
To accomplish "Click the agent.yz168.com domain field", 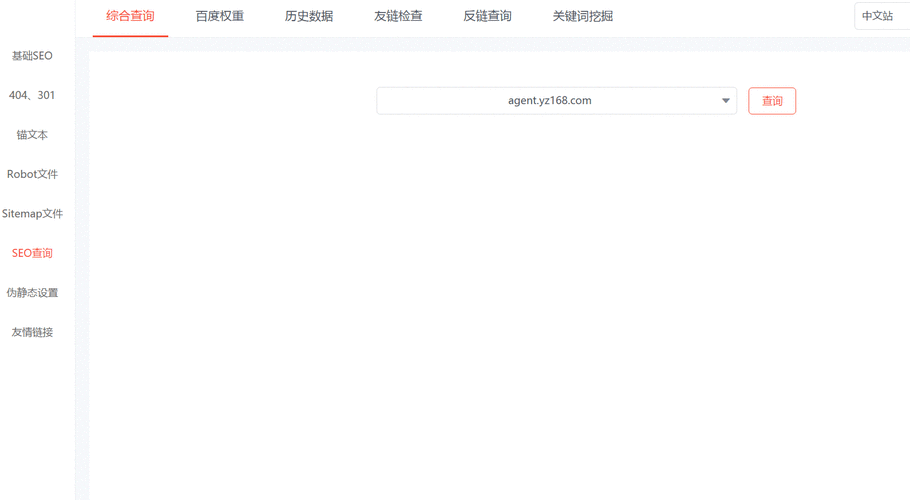I will 549,101.
